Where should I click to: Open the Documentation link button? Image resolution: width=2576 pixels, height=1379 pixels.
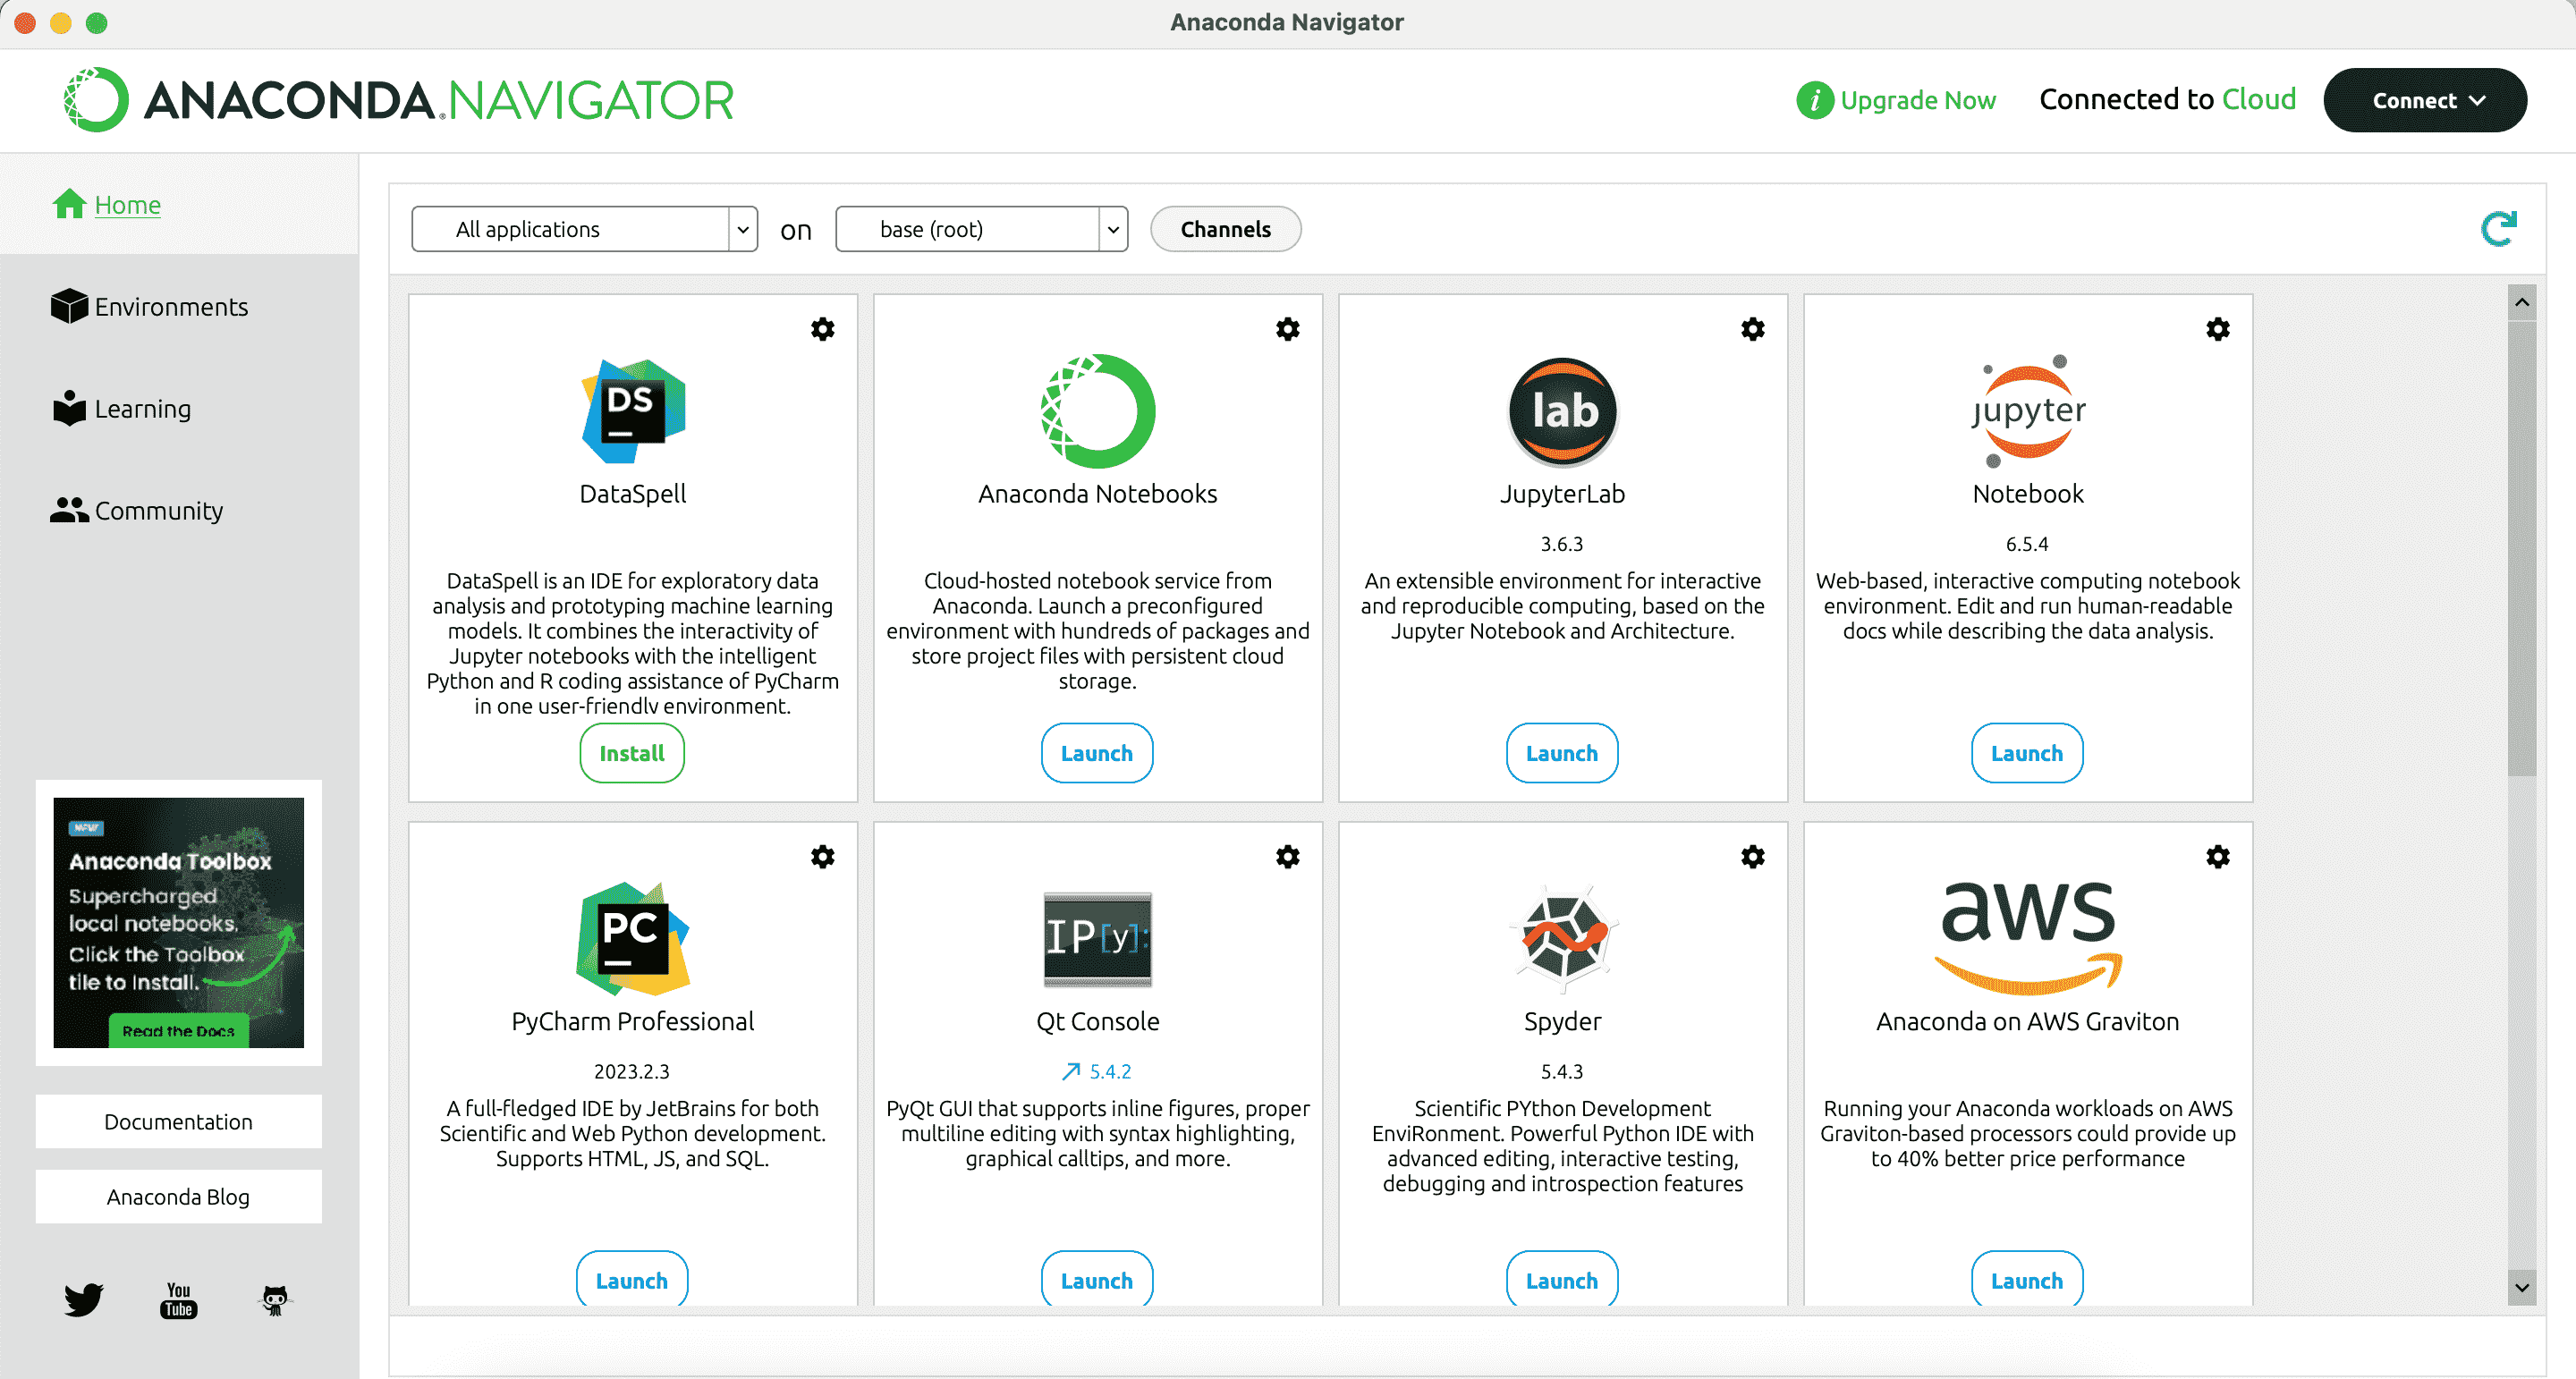178,1121
